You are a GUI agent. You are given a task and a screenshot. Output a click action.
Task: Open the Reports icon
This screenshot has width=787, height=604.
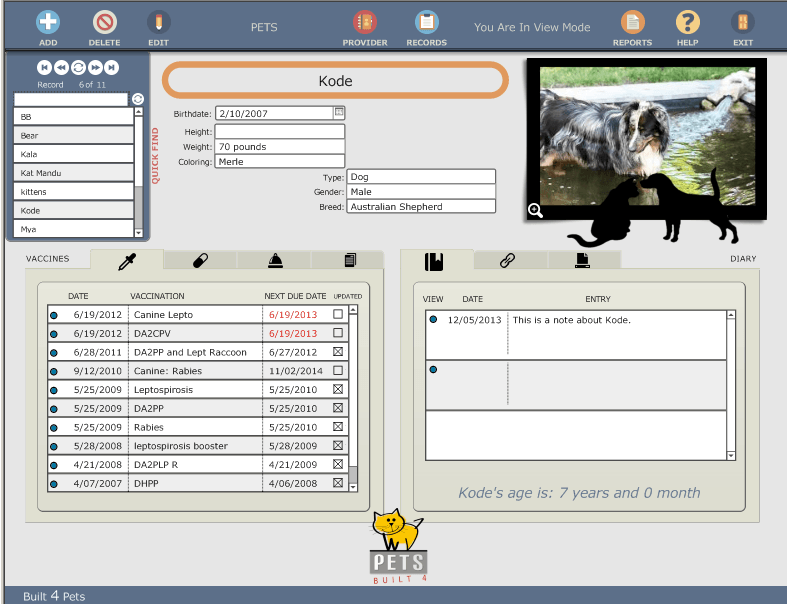[632, 22]
